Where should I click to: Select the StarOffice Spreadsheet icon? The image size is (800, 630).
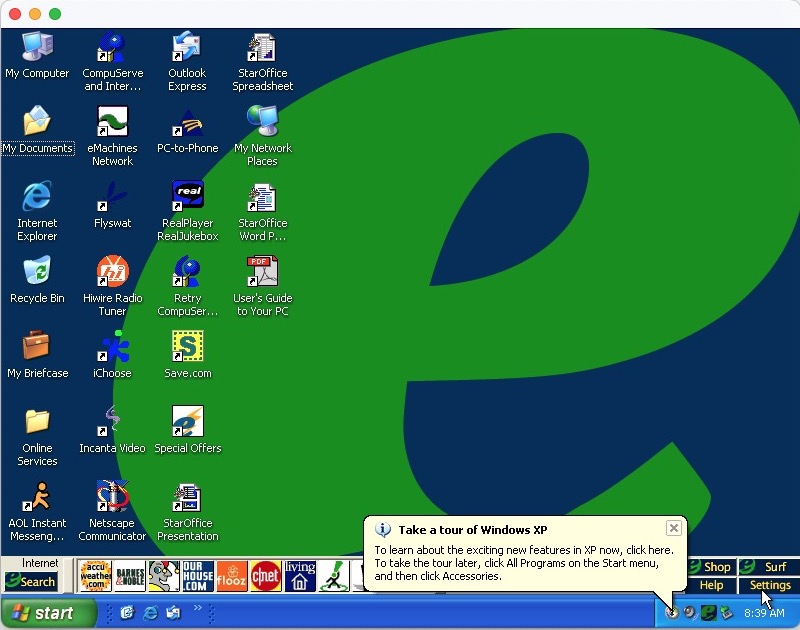tap(262, 48)
